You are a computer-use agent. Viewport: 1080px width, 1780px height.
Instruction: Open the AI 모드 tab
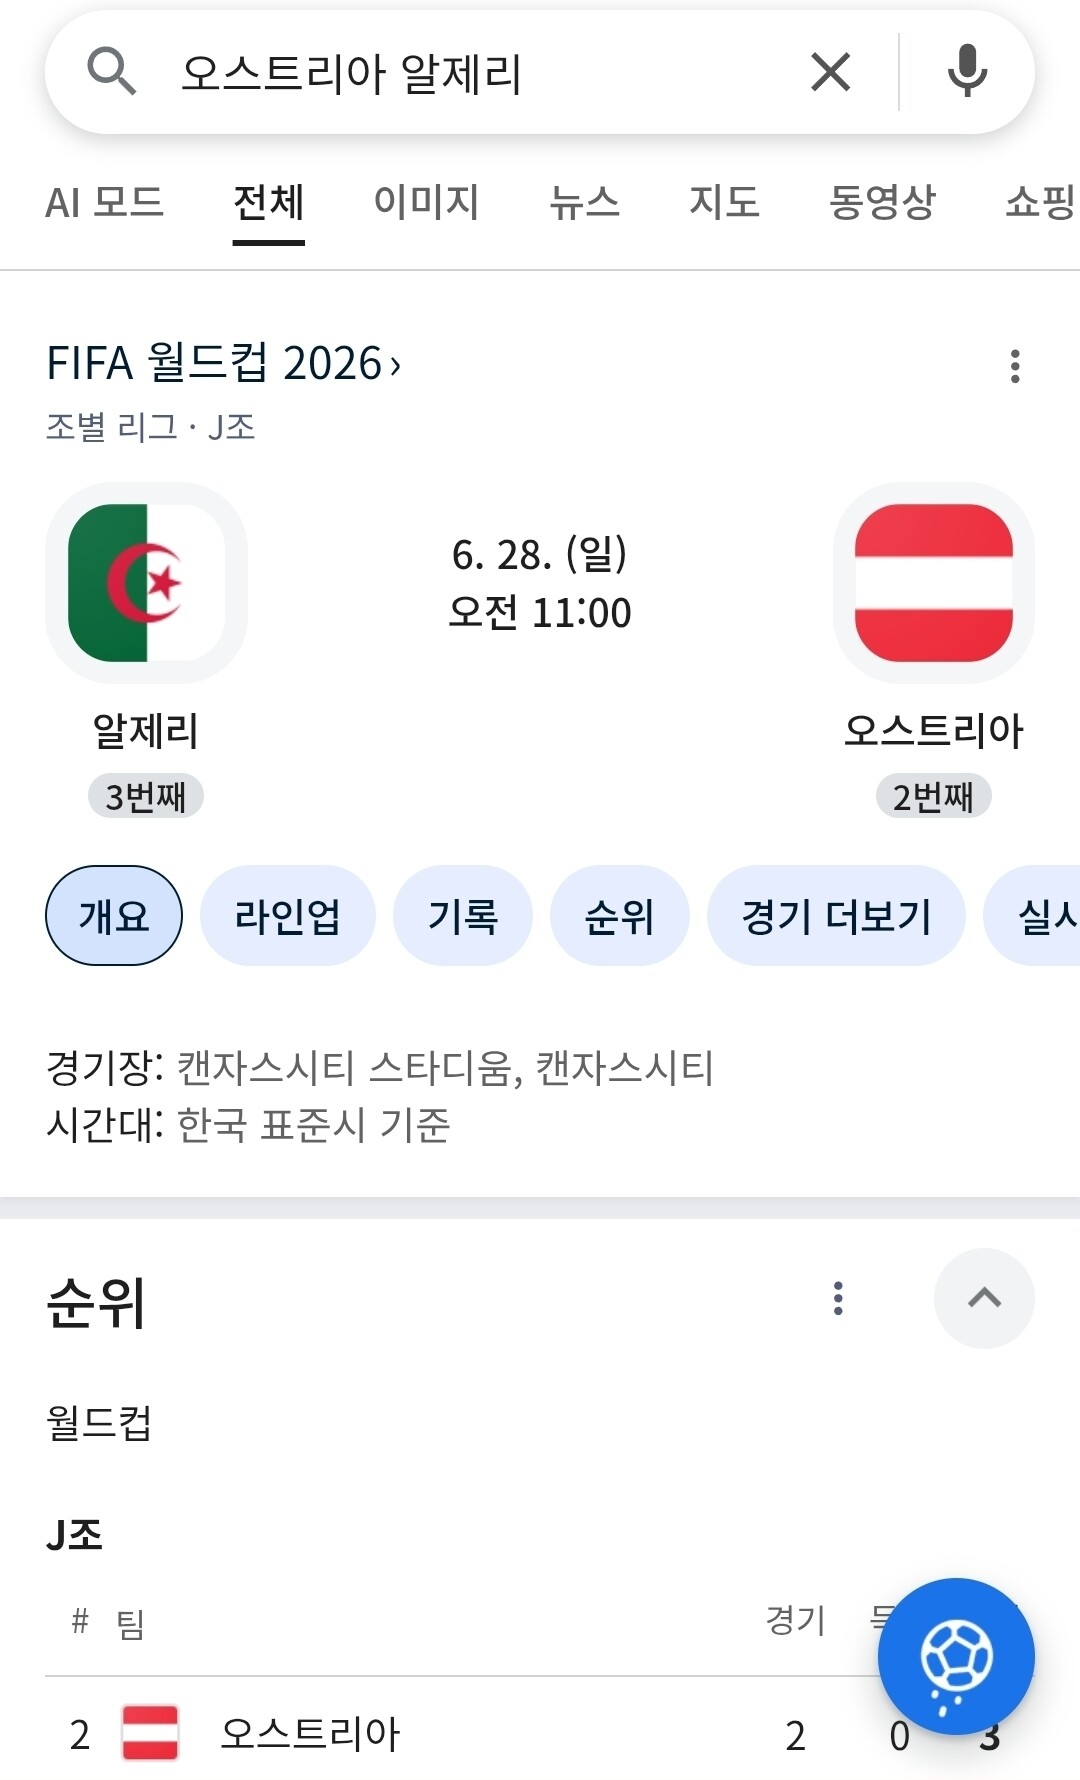pos(104,202)
